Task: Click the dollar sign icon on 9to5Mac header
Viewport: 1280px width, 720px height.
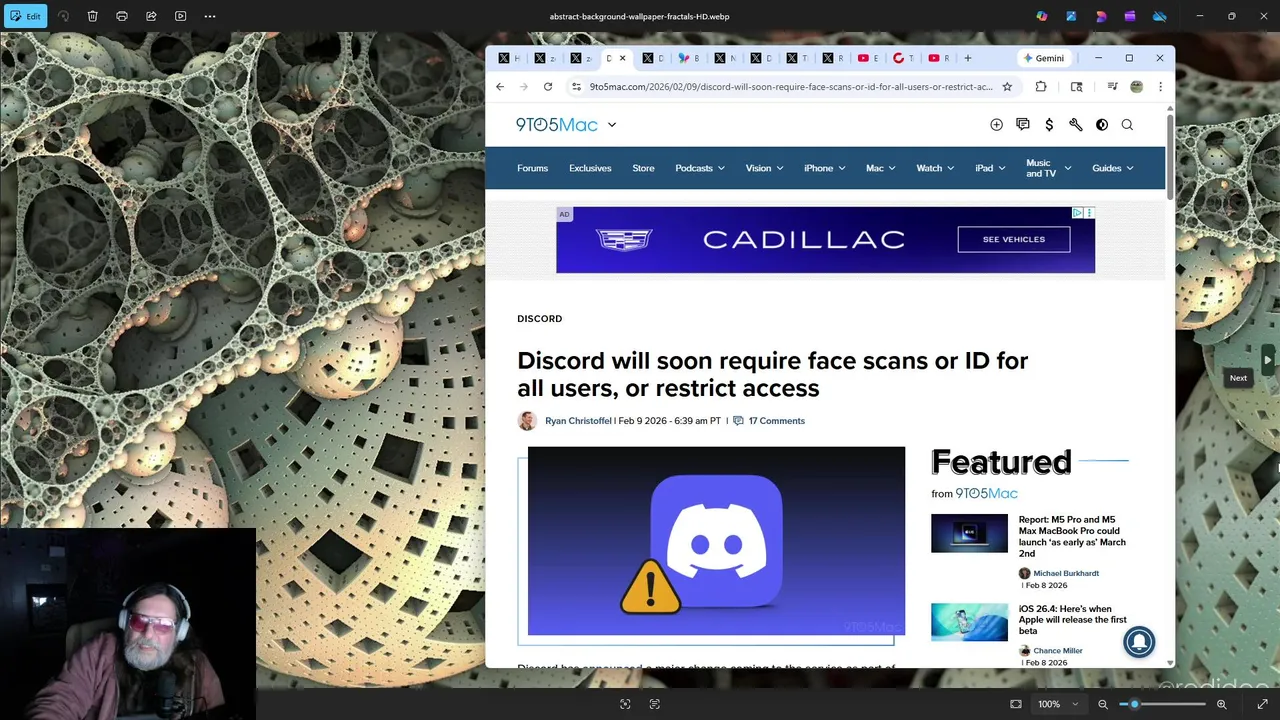Action: pyautogui.click(x=1049, y=125)
